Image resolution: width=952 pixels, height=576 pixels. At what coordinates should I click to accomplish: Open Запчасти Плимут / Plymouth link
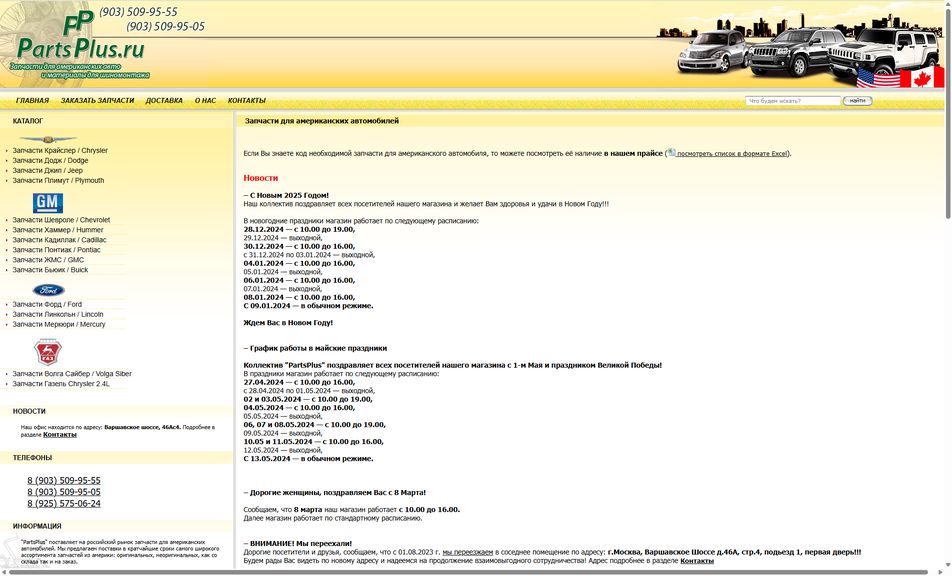(58, 181)
